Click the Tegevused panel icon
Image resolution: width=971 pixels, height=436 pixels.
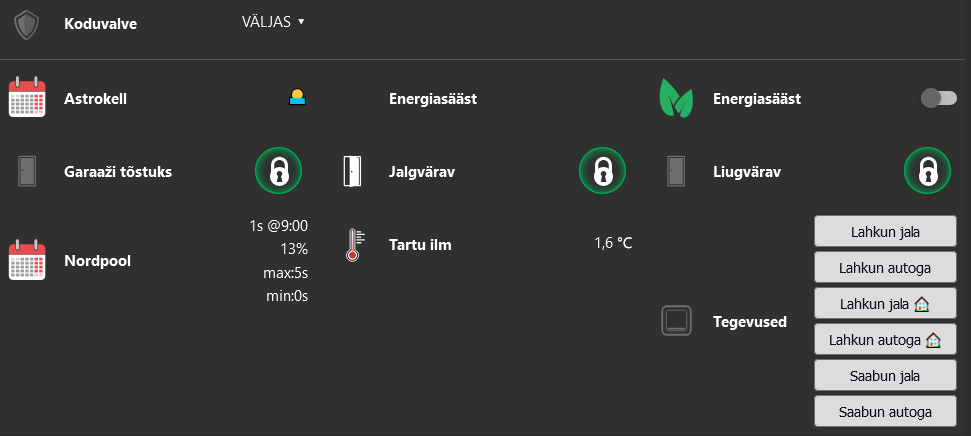coord(676,321)
